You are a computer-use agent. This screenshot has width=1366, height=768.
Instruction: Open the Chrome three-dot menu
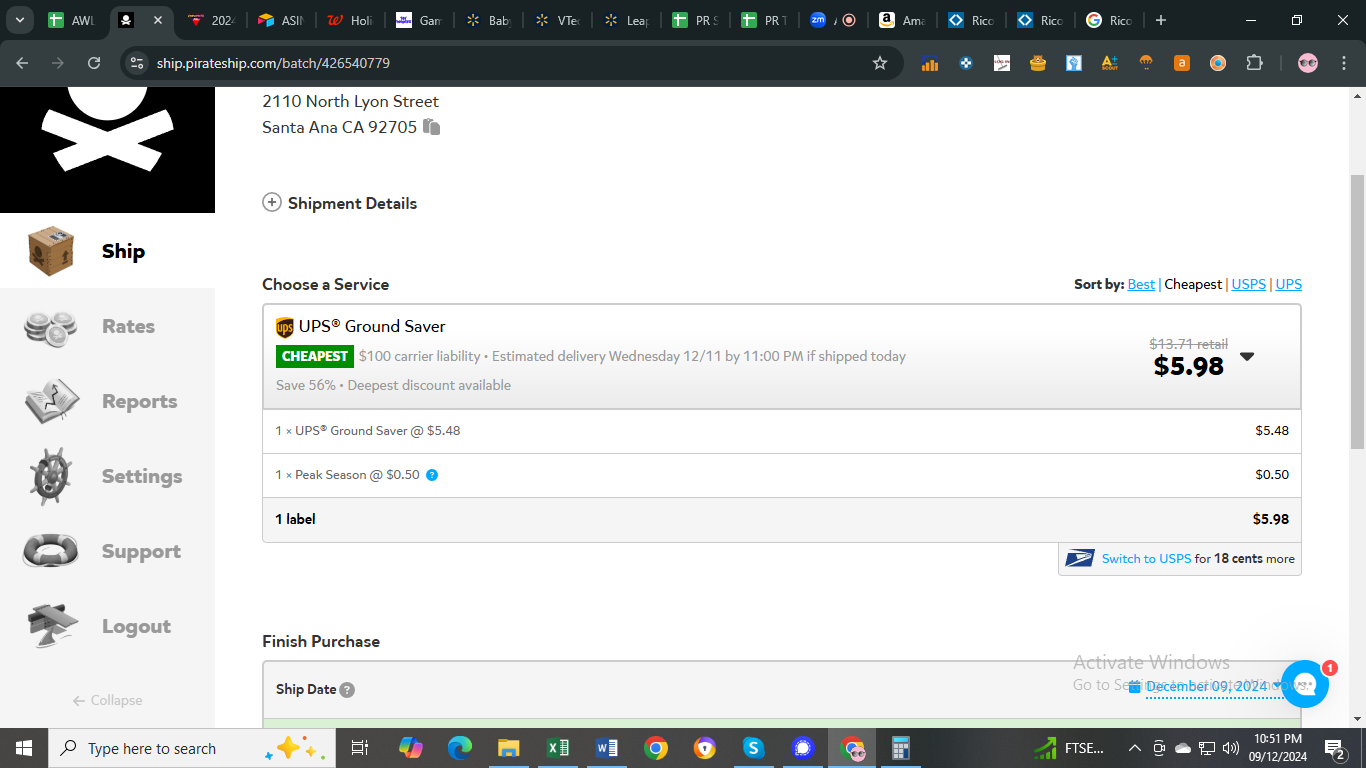(1343, 63)
